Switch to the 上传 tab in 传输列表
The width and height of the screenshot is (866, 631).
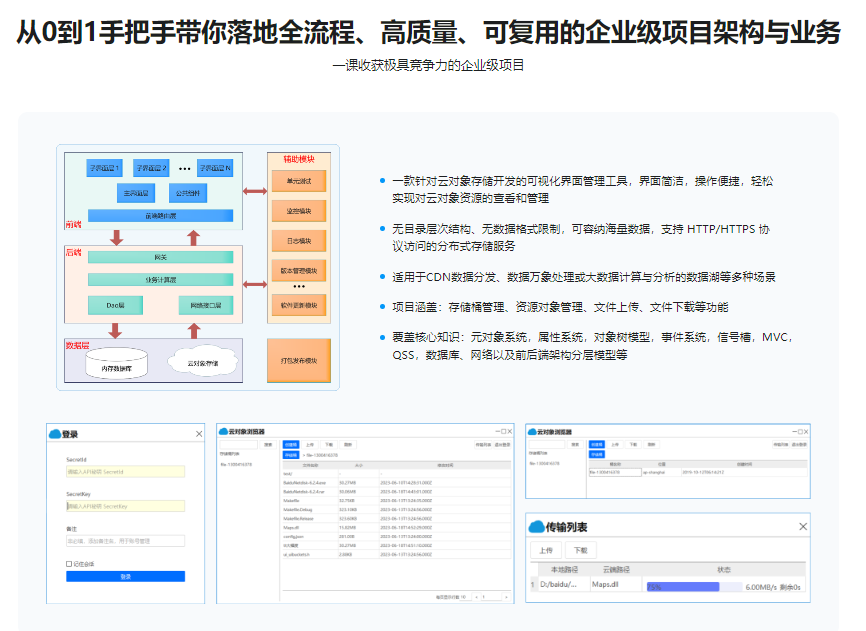click(x=548, y=550)
